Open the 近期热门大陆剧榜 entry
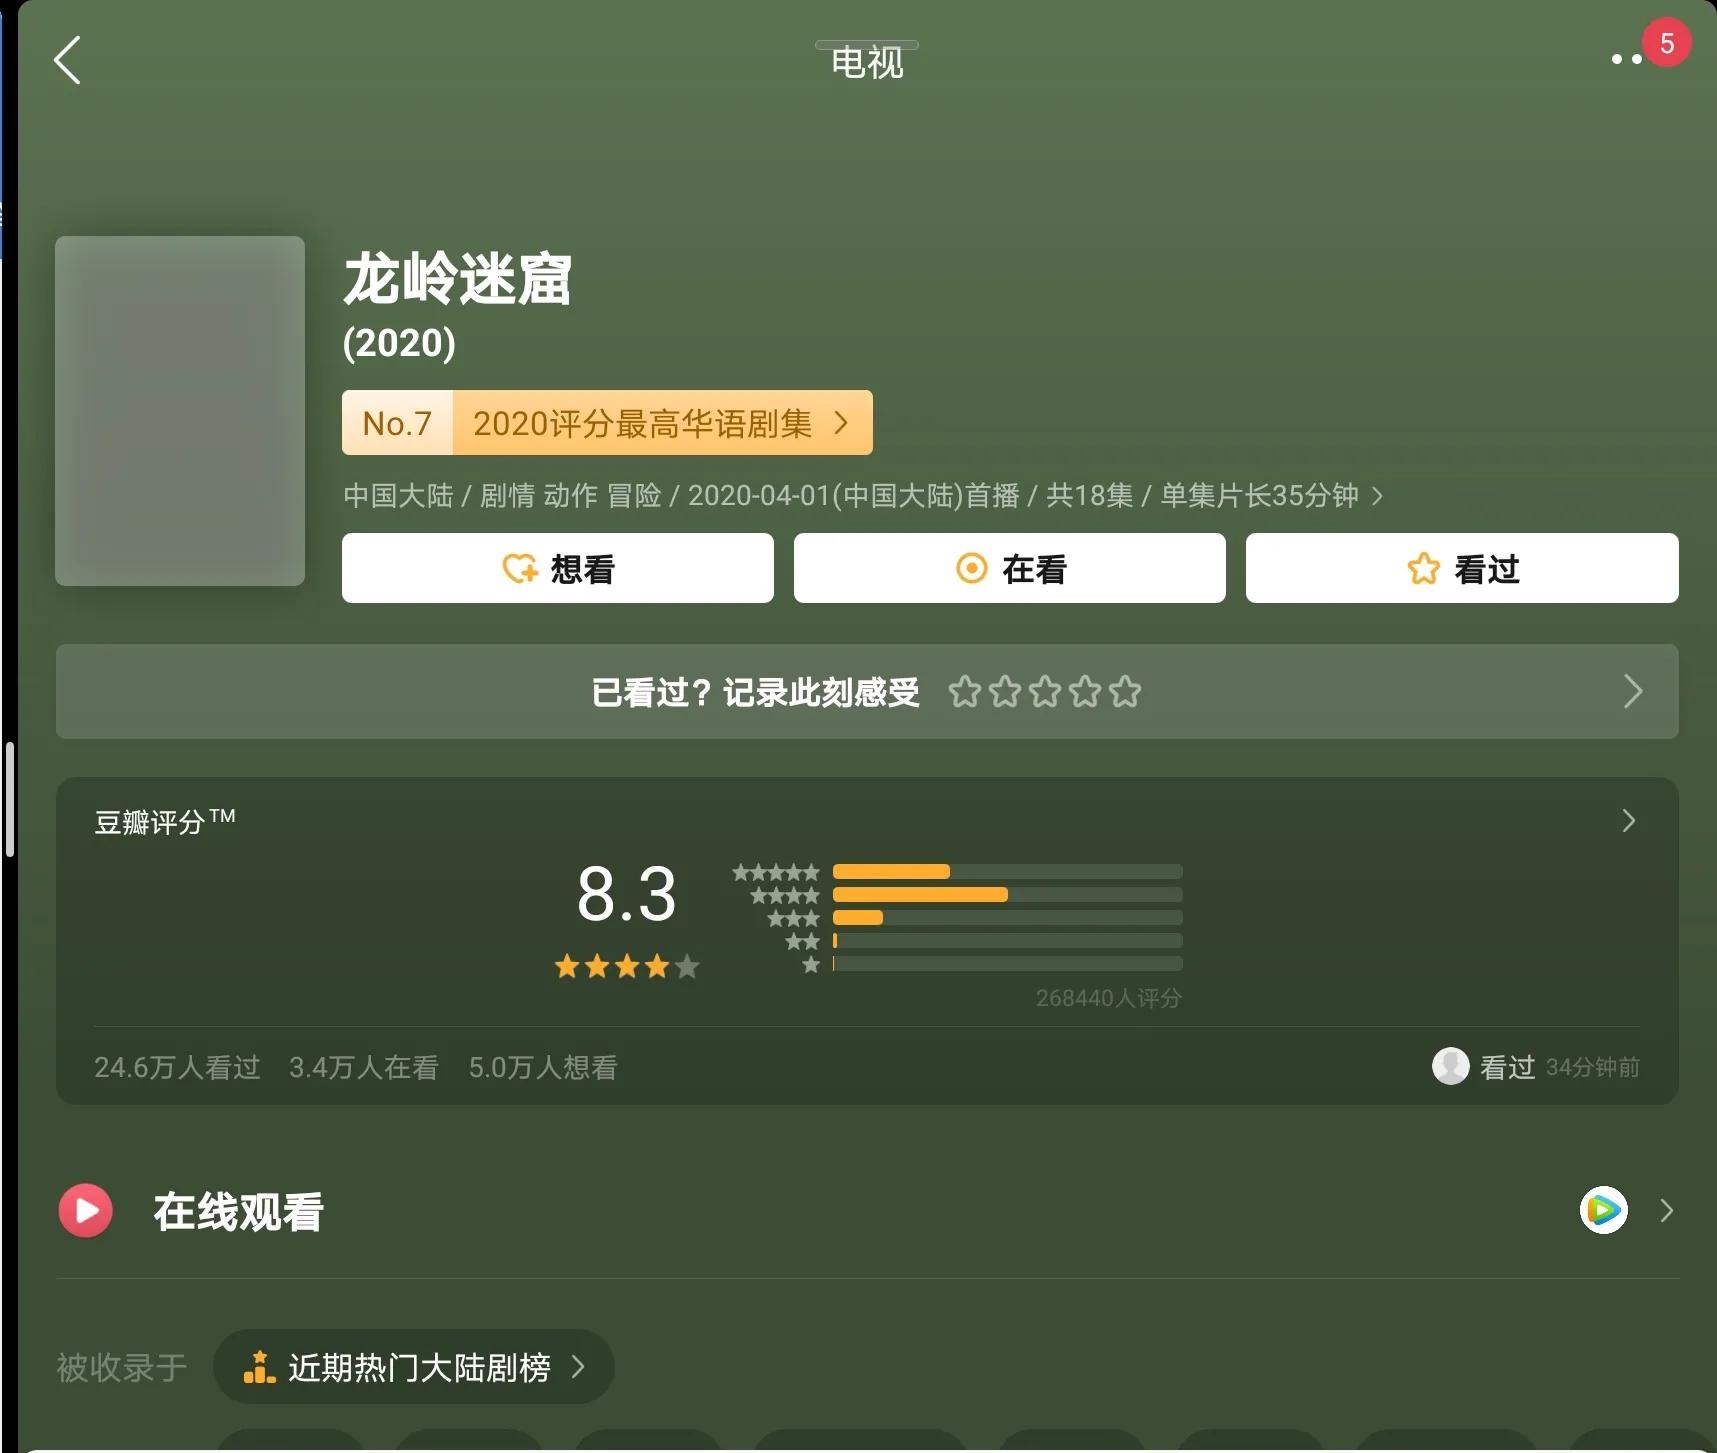The image size is (1717, 1453). 420,1367
